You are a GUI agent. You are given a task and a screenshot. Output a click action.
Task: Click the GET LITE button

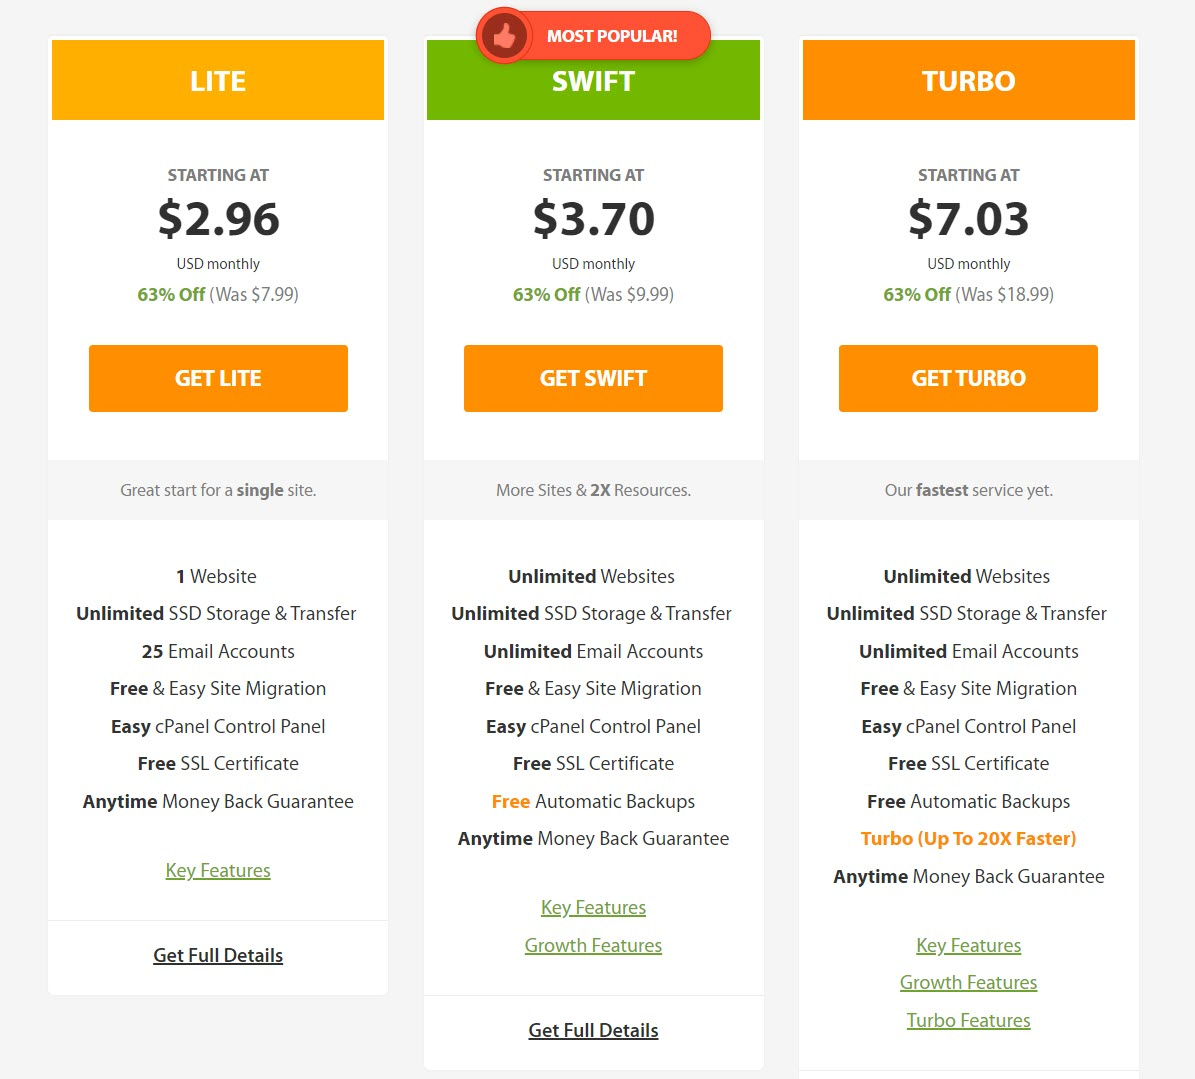pyautogui.click(x=218, y=378)
